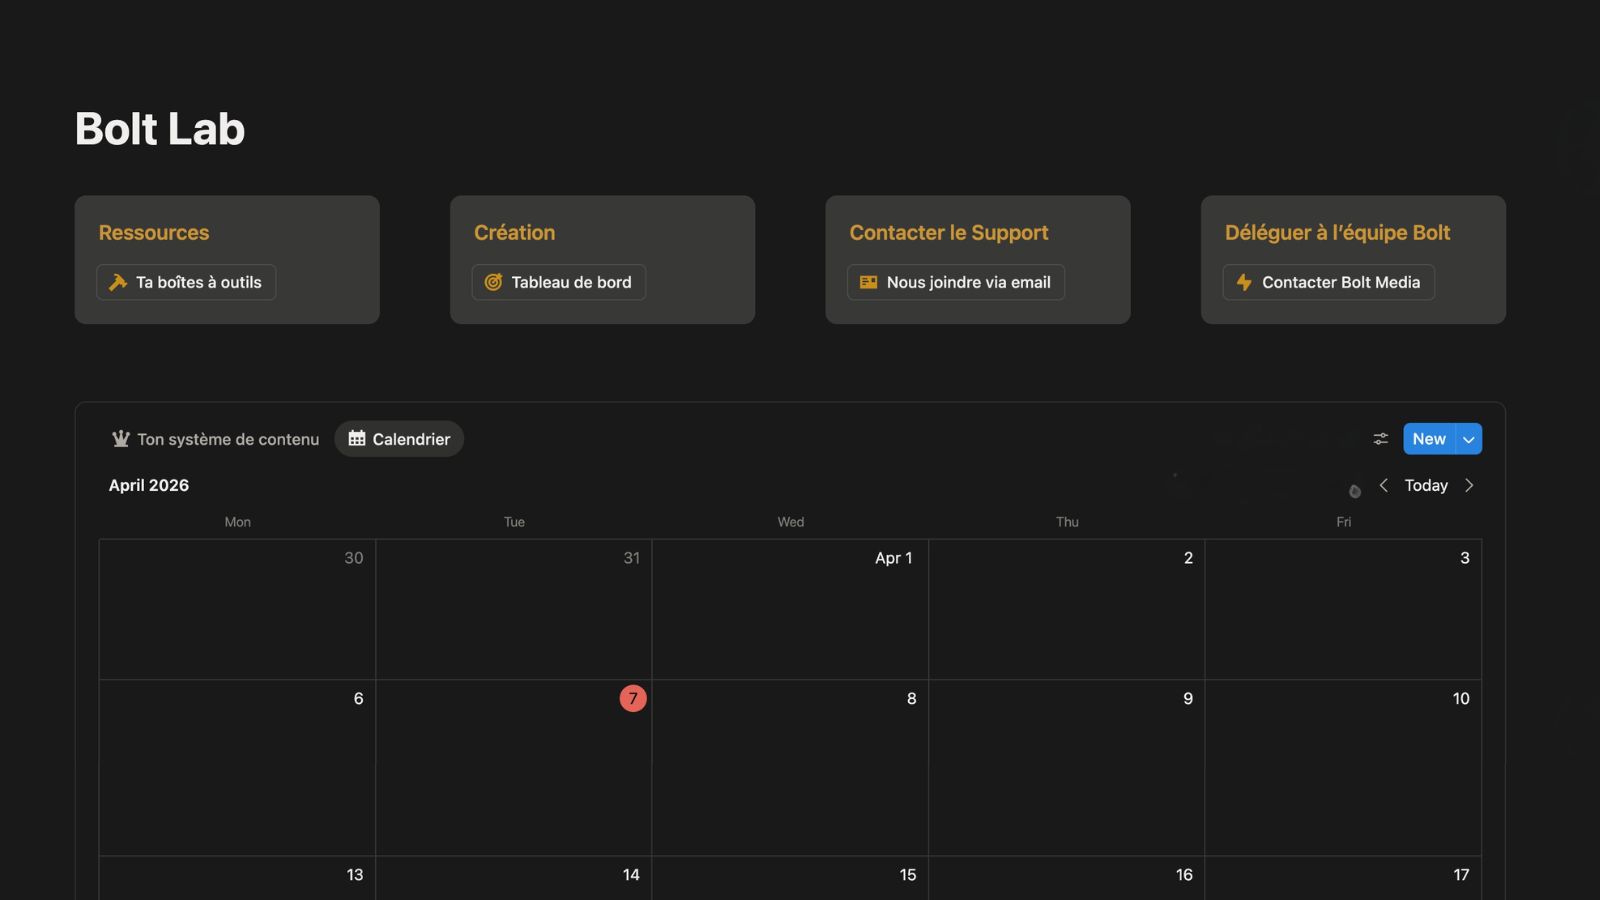Image resolution: width=1600 pixels, height=900 pixels.
Task: Select day 17 in the calendar
Action: [x=1343, y=878]
